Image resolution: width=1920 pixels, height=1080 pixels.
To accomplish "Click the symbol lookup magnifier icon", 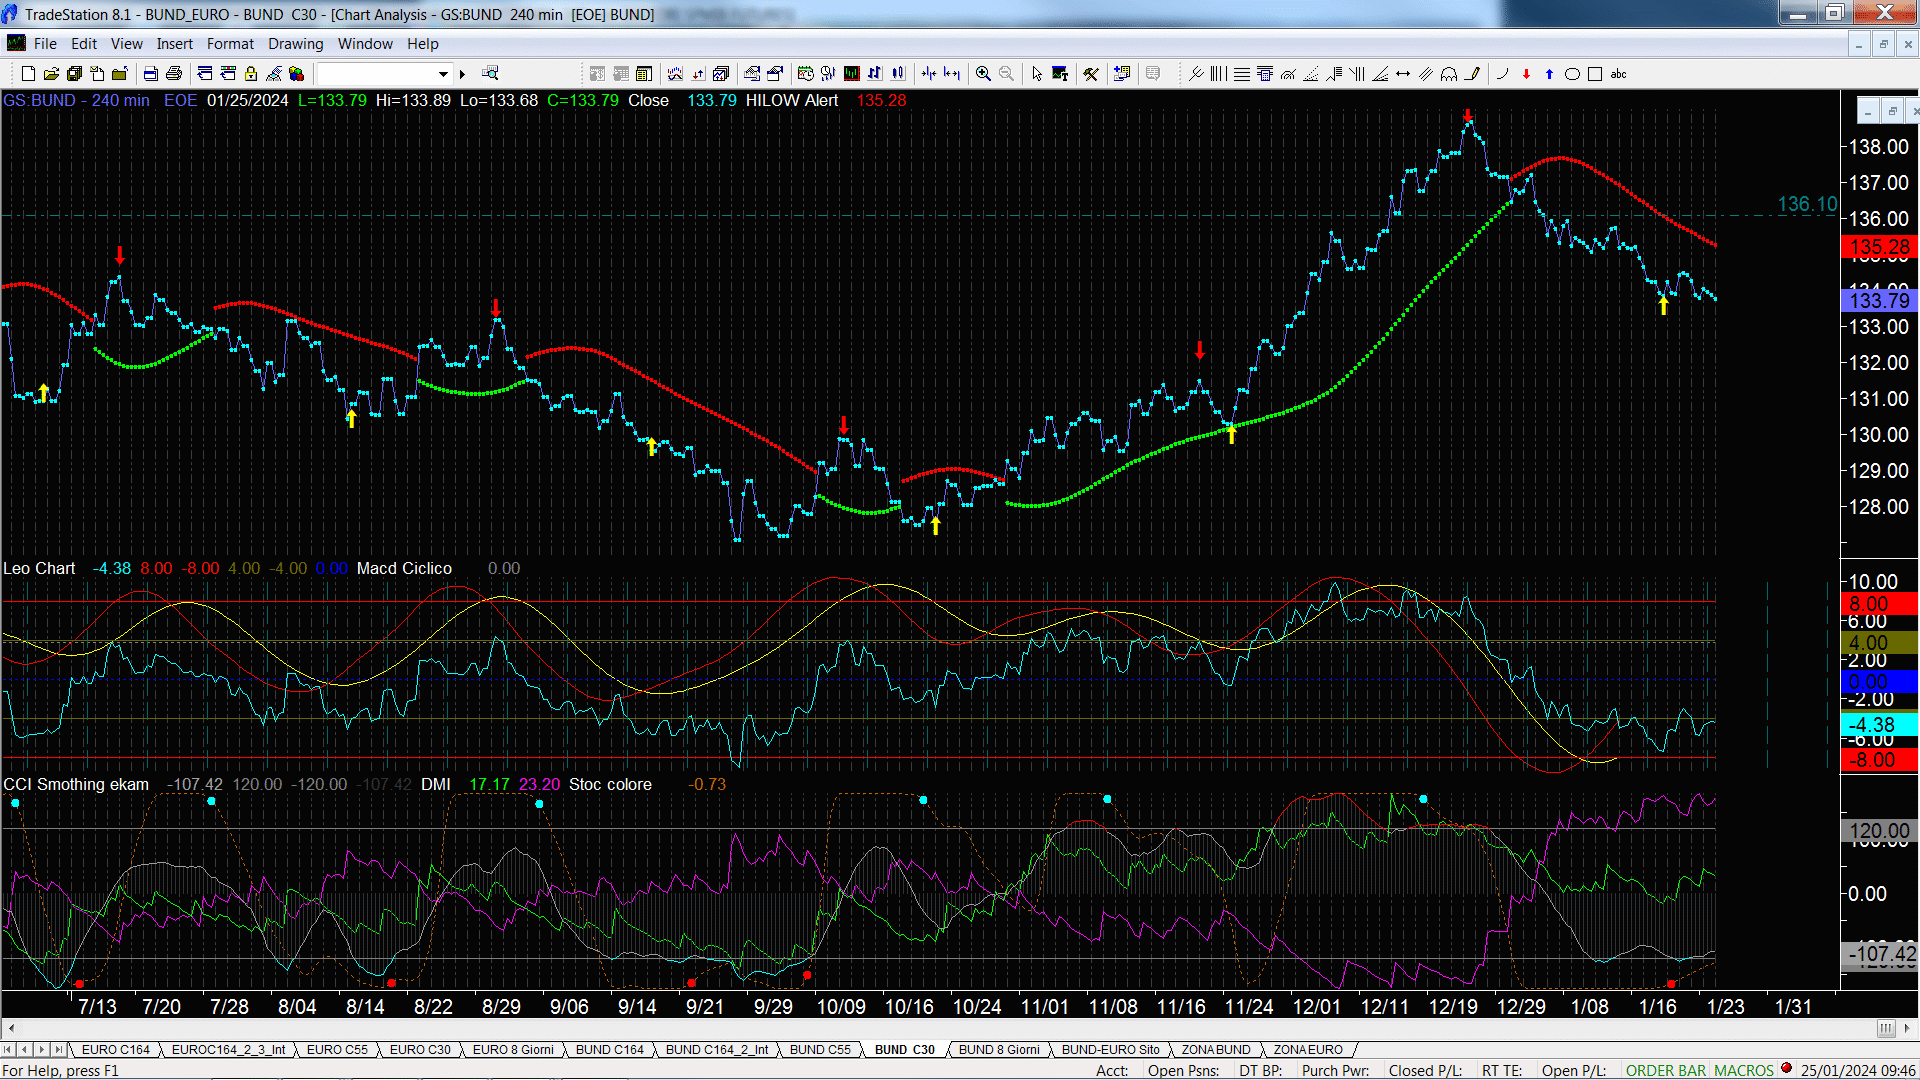I will (490, 74).
